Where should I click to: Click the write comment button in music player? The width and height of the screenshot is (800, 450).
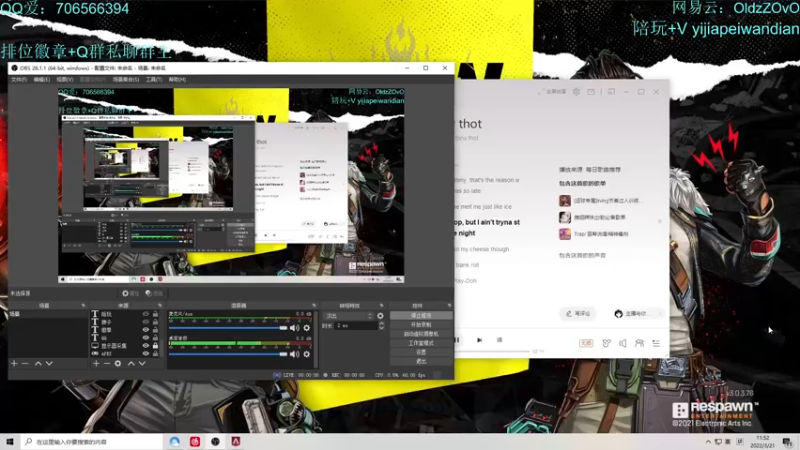[x=579, y=314]
